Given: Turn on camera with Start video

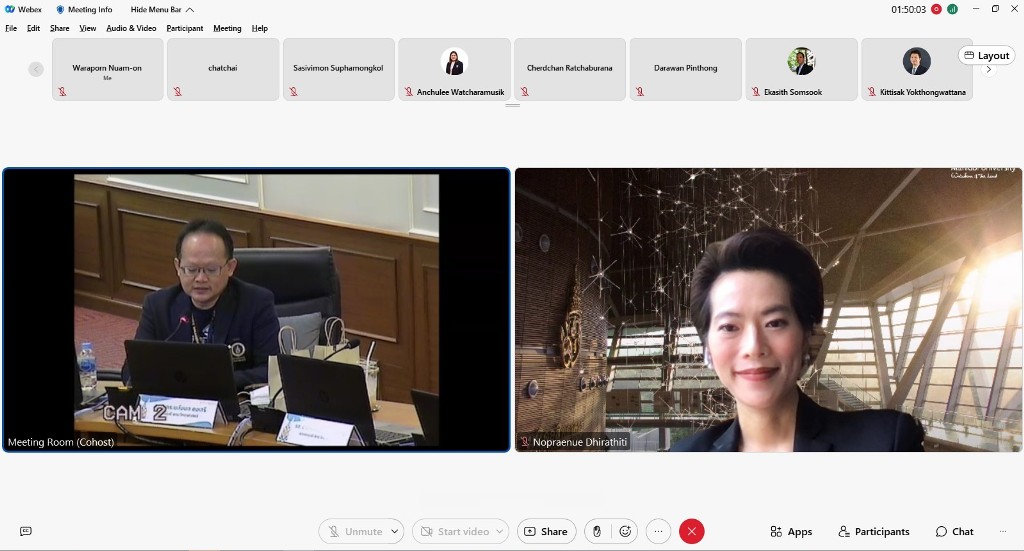Looking at the screenshot, I should [453, 532].
